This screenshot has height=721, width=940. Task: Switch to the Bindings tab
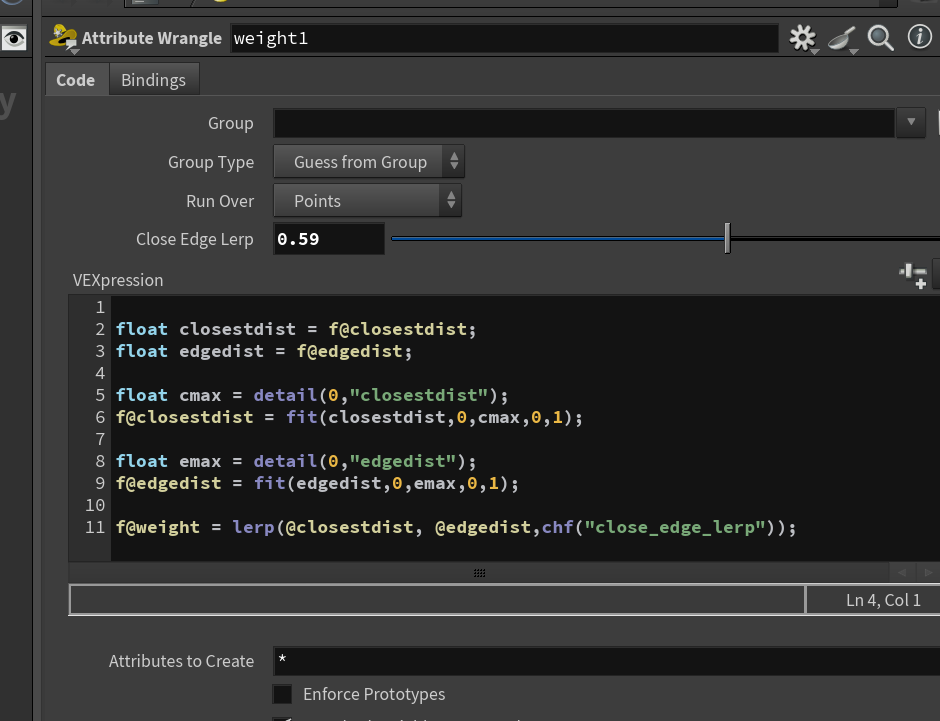pyautogui.click(x=153, y=80)
